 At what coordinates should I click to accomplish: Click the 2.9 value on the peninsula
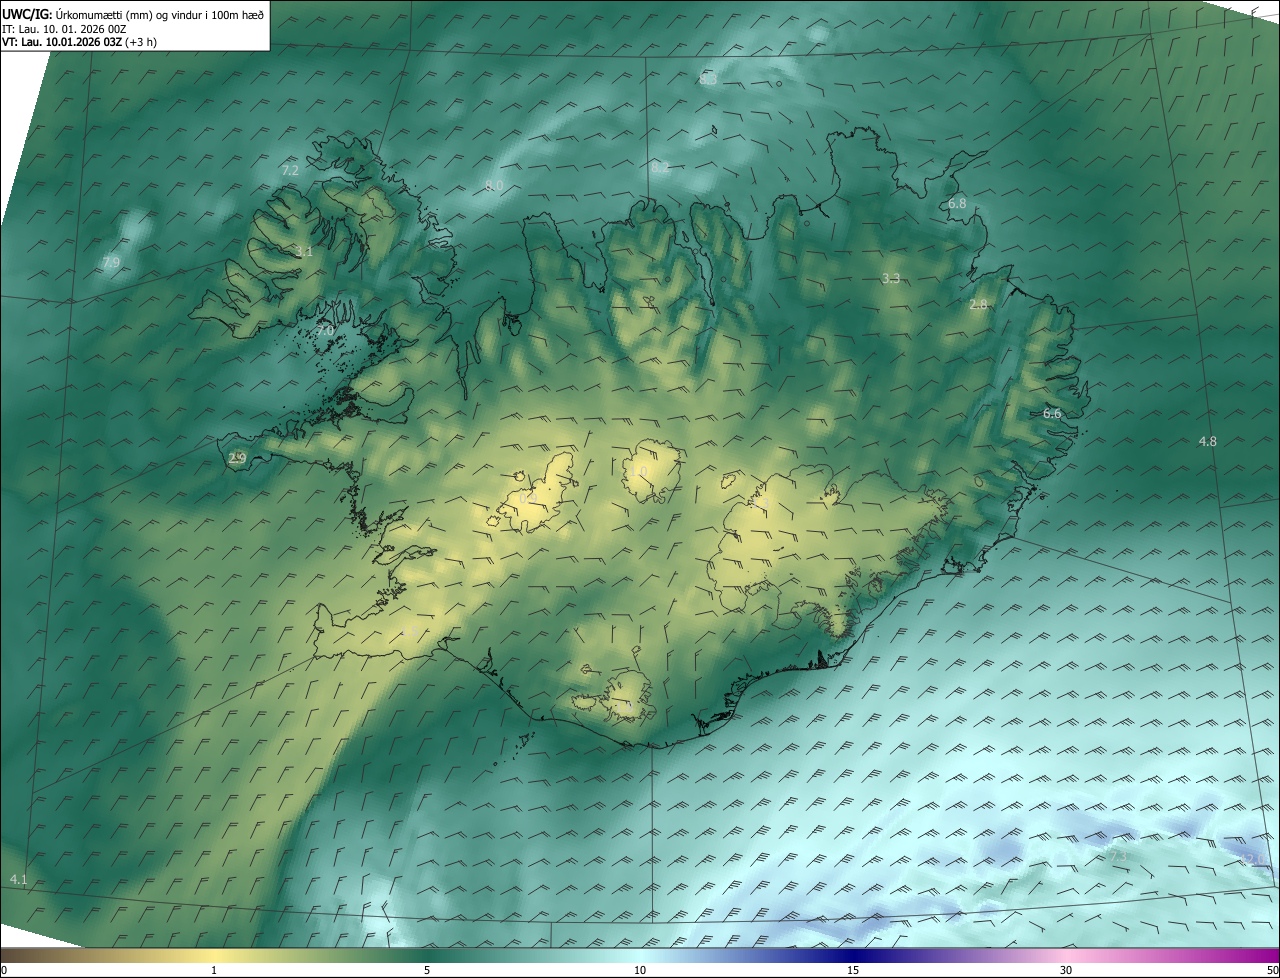point(237,458)
